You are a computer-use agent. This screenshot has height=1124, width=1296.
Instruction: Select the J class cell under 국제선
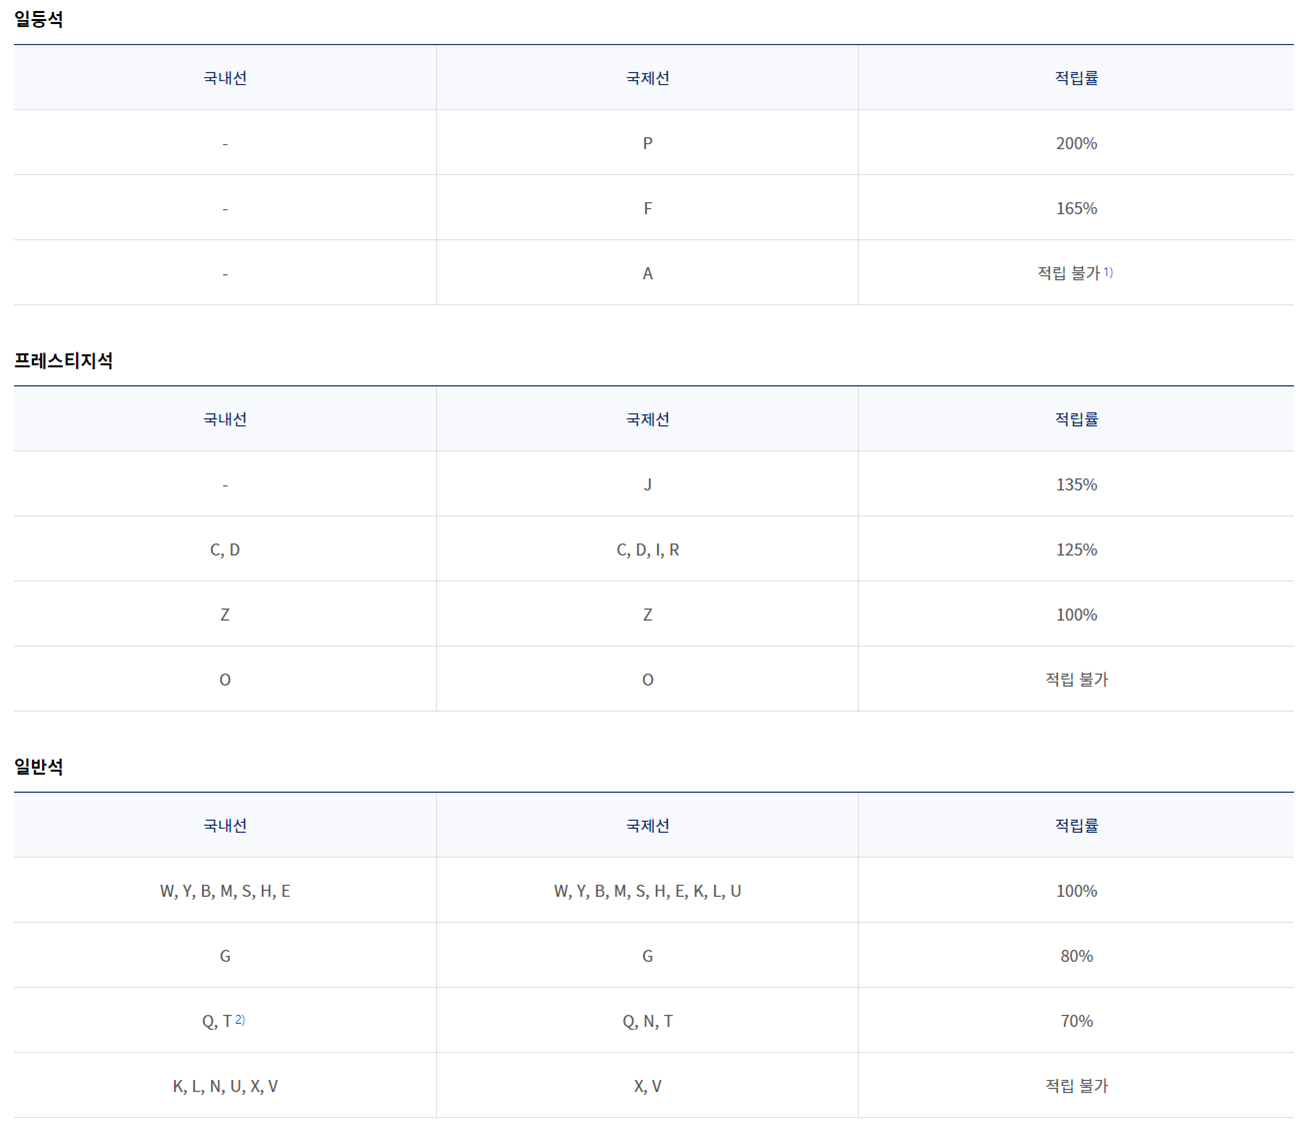click(647, 484)
